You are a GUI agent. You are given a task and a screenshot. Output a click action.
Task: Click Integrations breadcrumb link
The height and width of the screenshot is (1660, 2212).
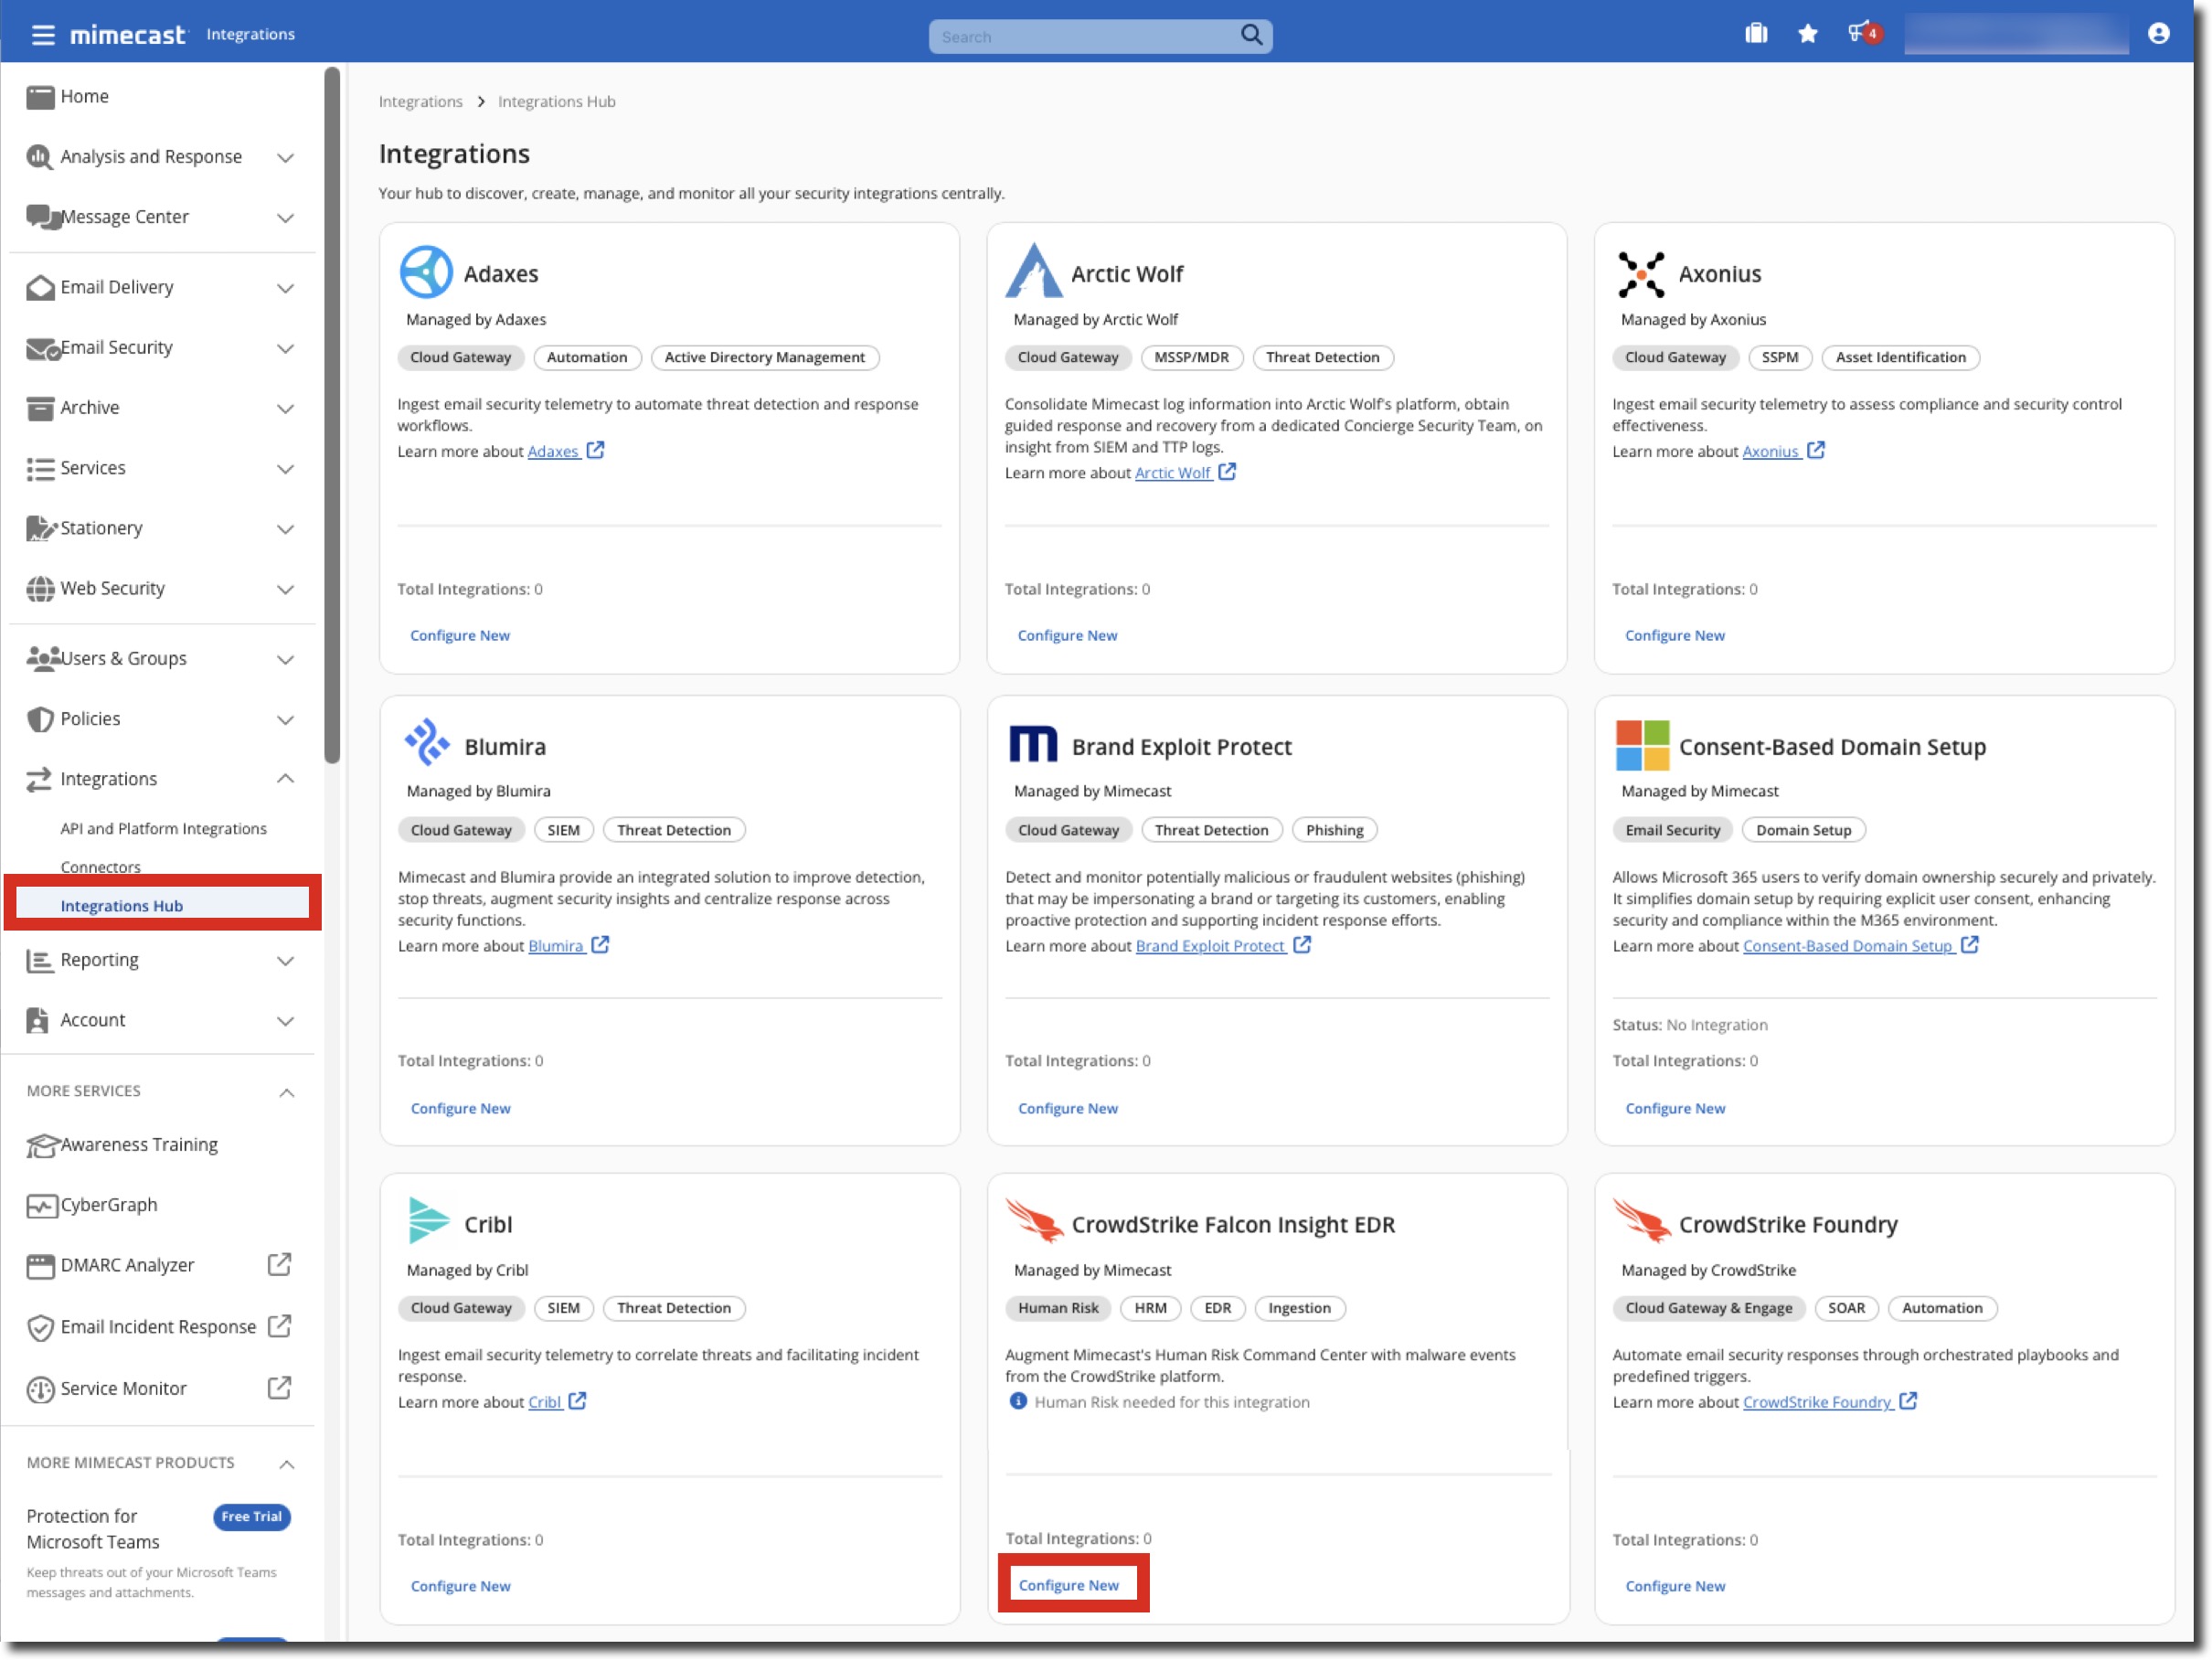pos(420,102)
